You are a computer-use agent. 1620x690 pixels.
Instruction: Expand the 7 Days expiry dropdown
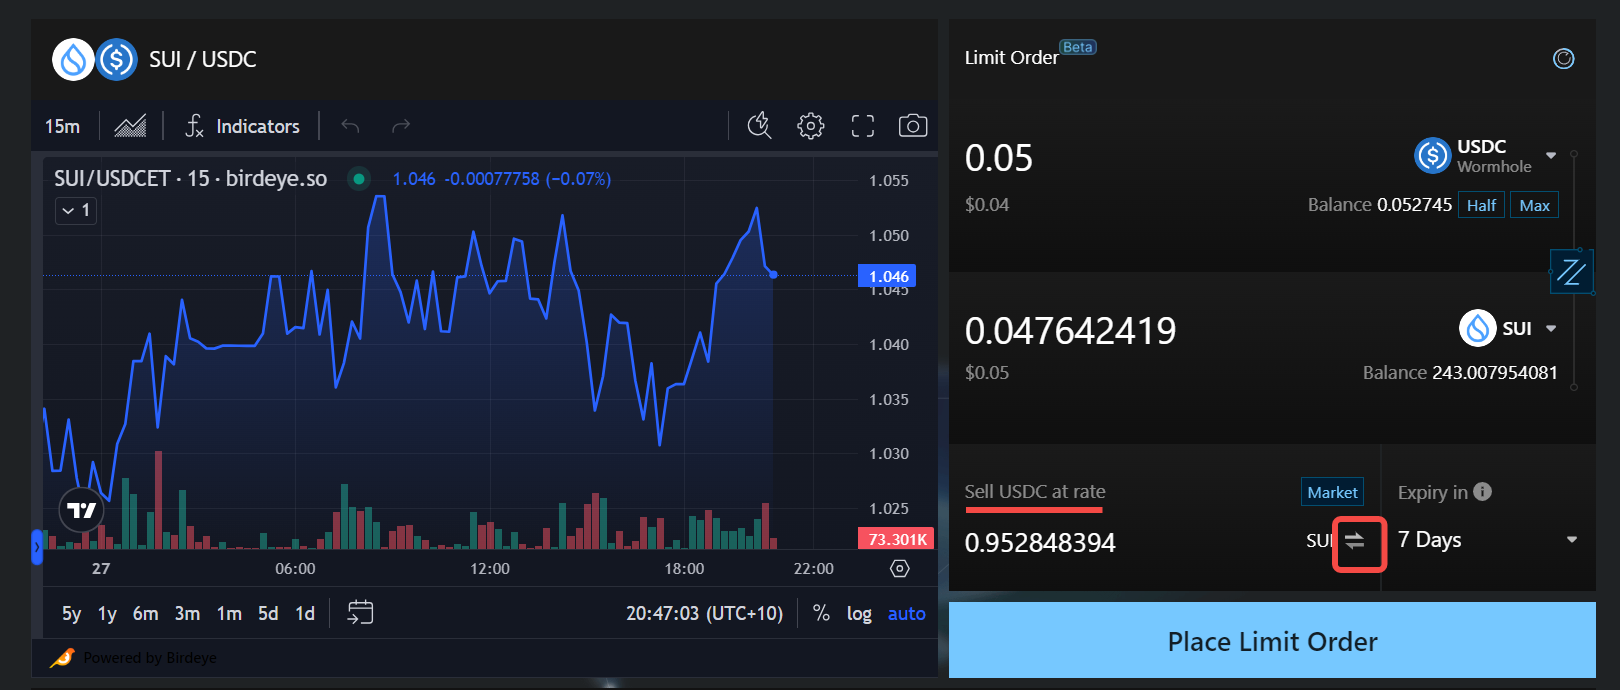pos(1487,540)
